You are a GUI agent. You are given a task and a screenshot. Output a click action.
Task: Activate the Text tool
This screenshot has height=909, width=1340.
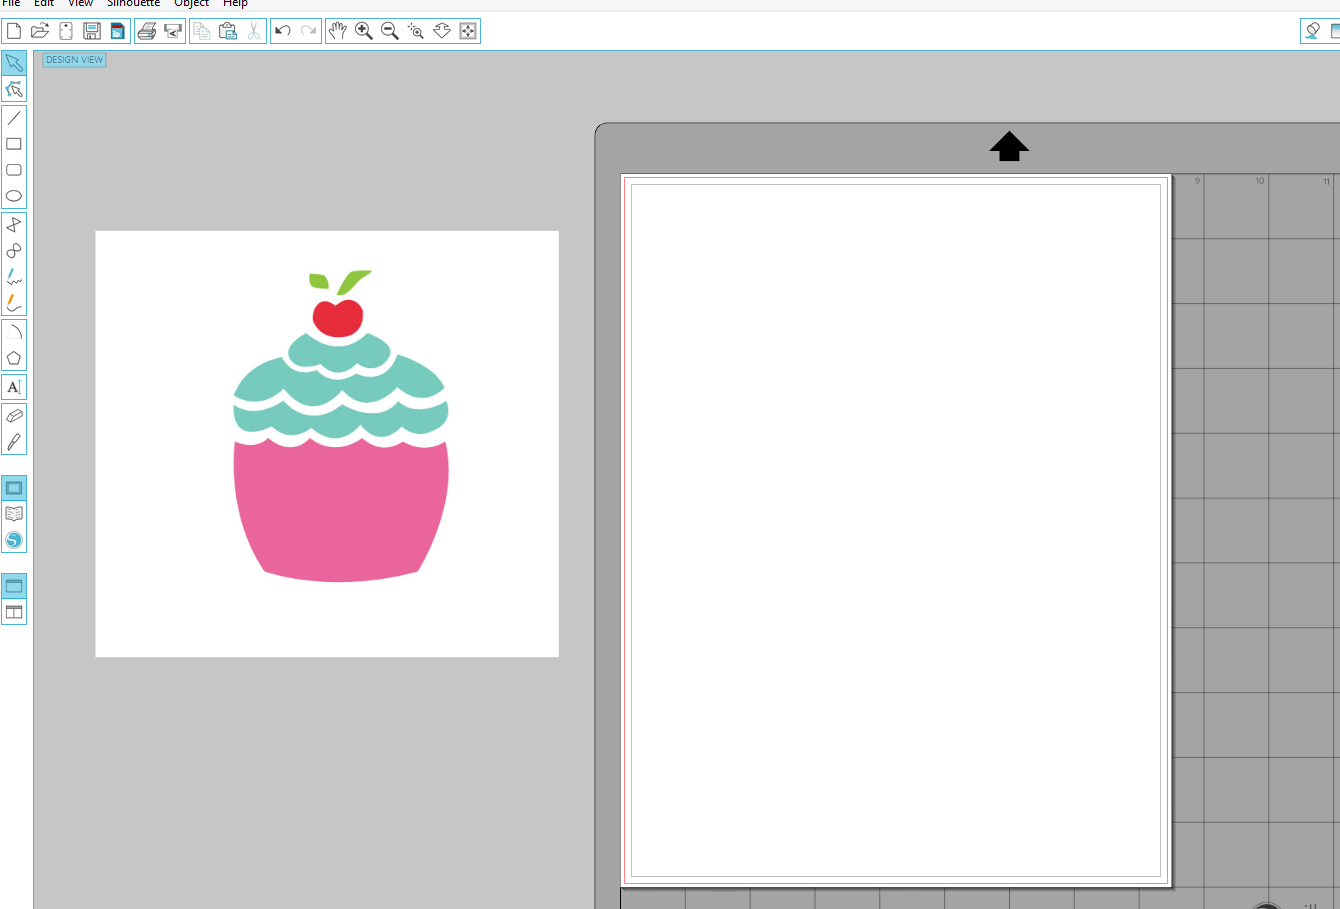coord(14,387)
